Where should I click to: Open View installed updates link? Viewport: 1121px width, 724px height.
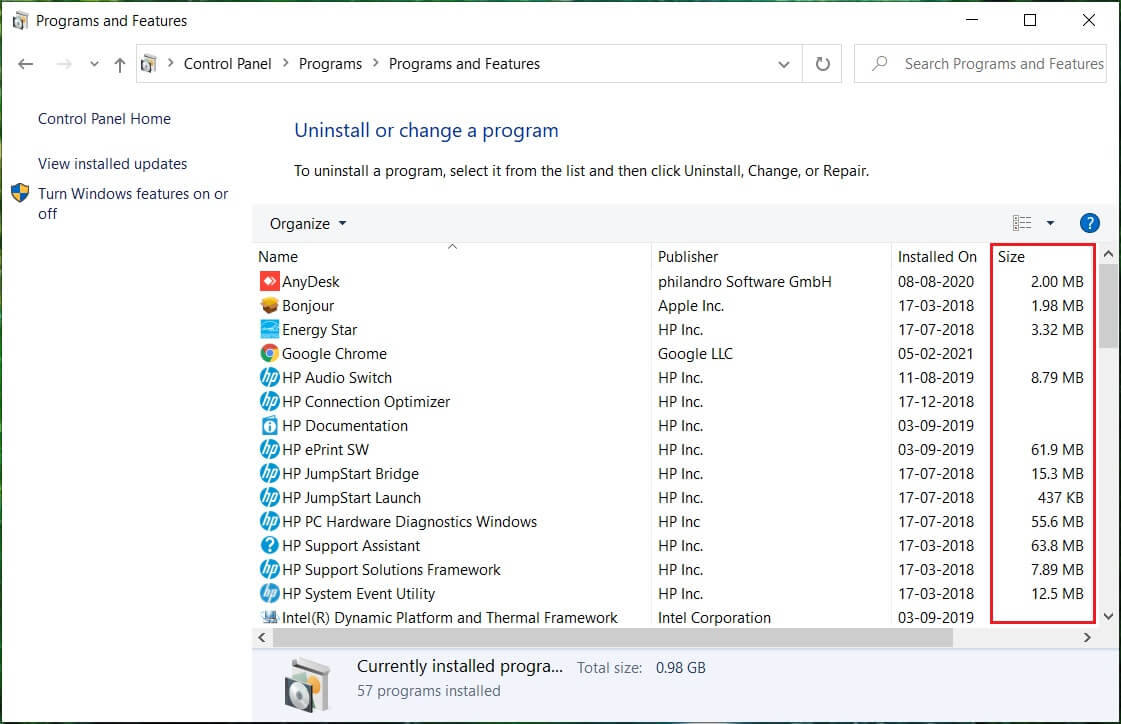pos(112,164)
